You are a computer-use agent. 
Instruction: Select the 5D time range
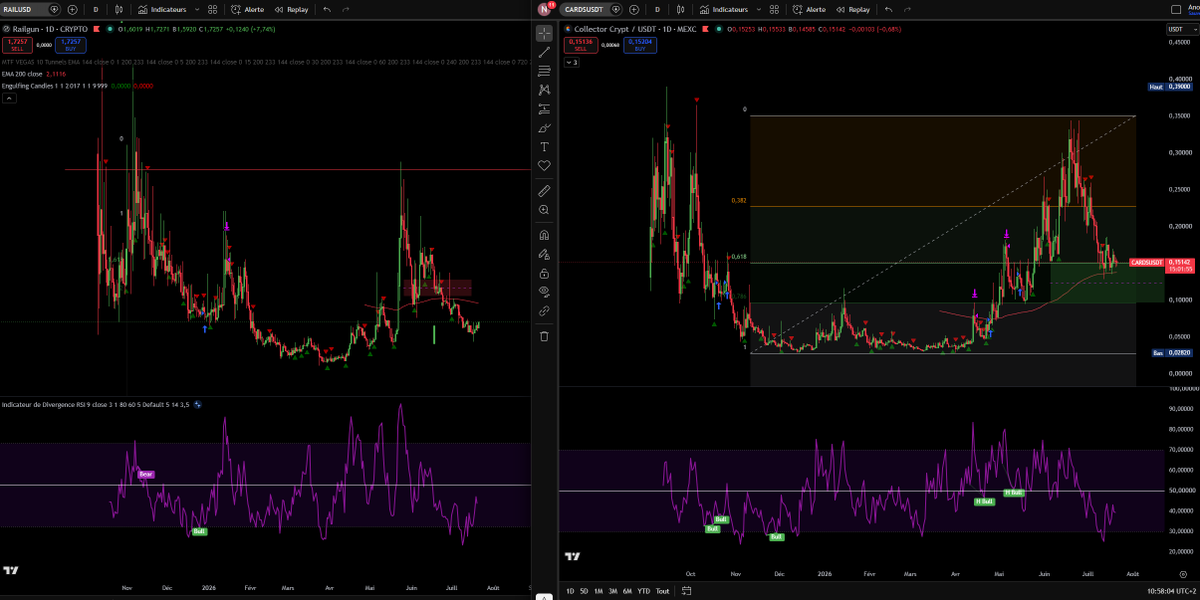[x=584, y=591]
